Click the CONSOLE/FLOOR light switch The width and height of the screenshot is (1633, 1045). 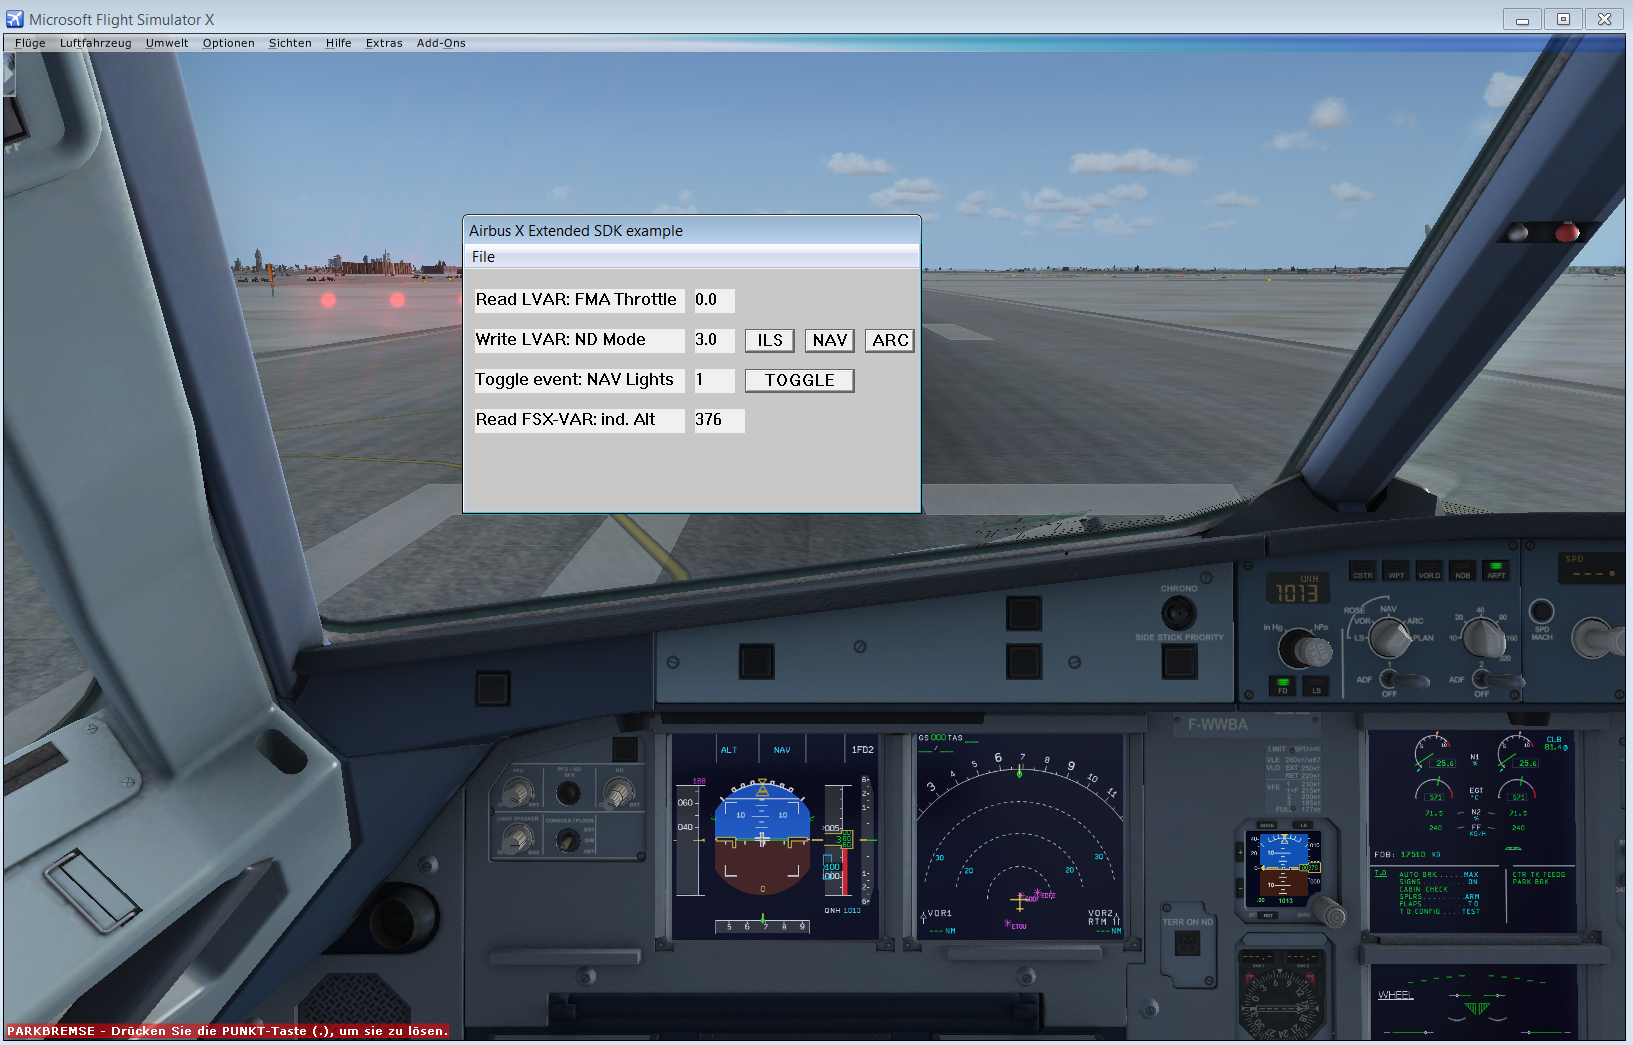(x=568, y=842)
